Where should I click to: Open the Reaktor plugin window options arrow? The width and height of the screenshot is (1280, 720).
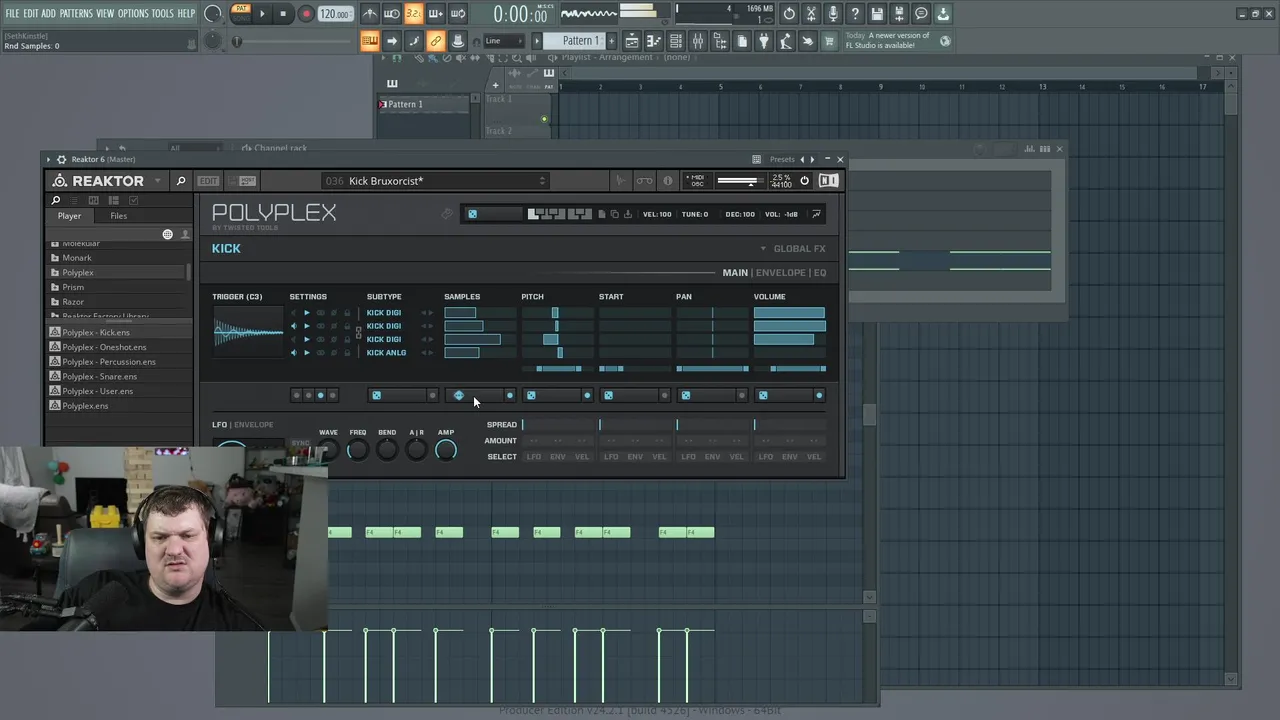pos(49,159)
